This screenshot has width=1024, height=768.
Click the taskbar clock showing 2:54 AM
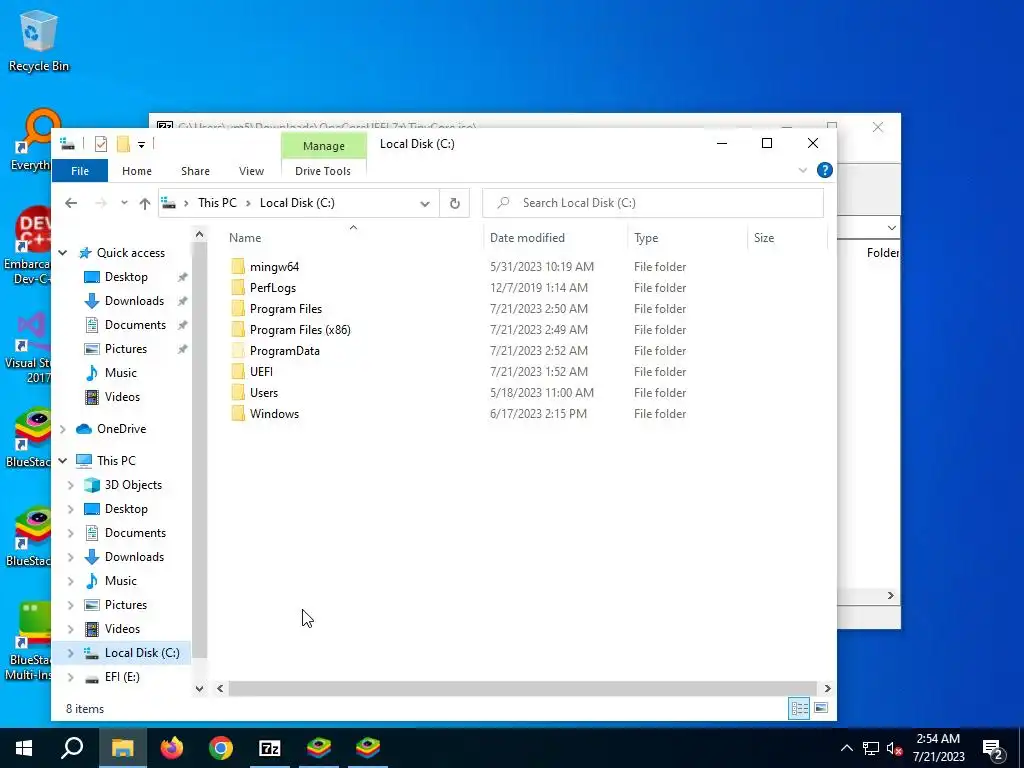click(938, 748)
